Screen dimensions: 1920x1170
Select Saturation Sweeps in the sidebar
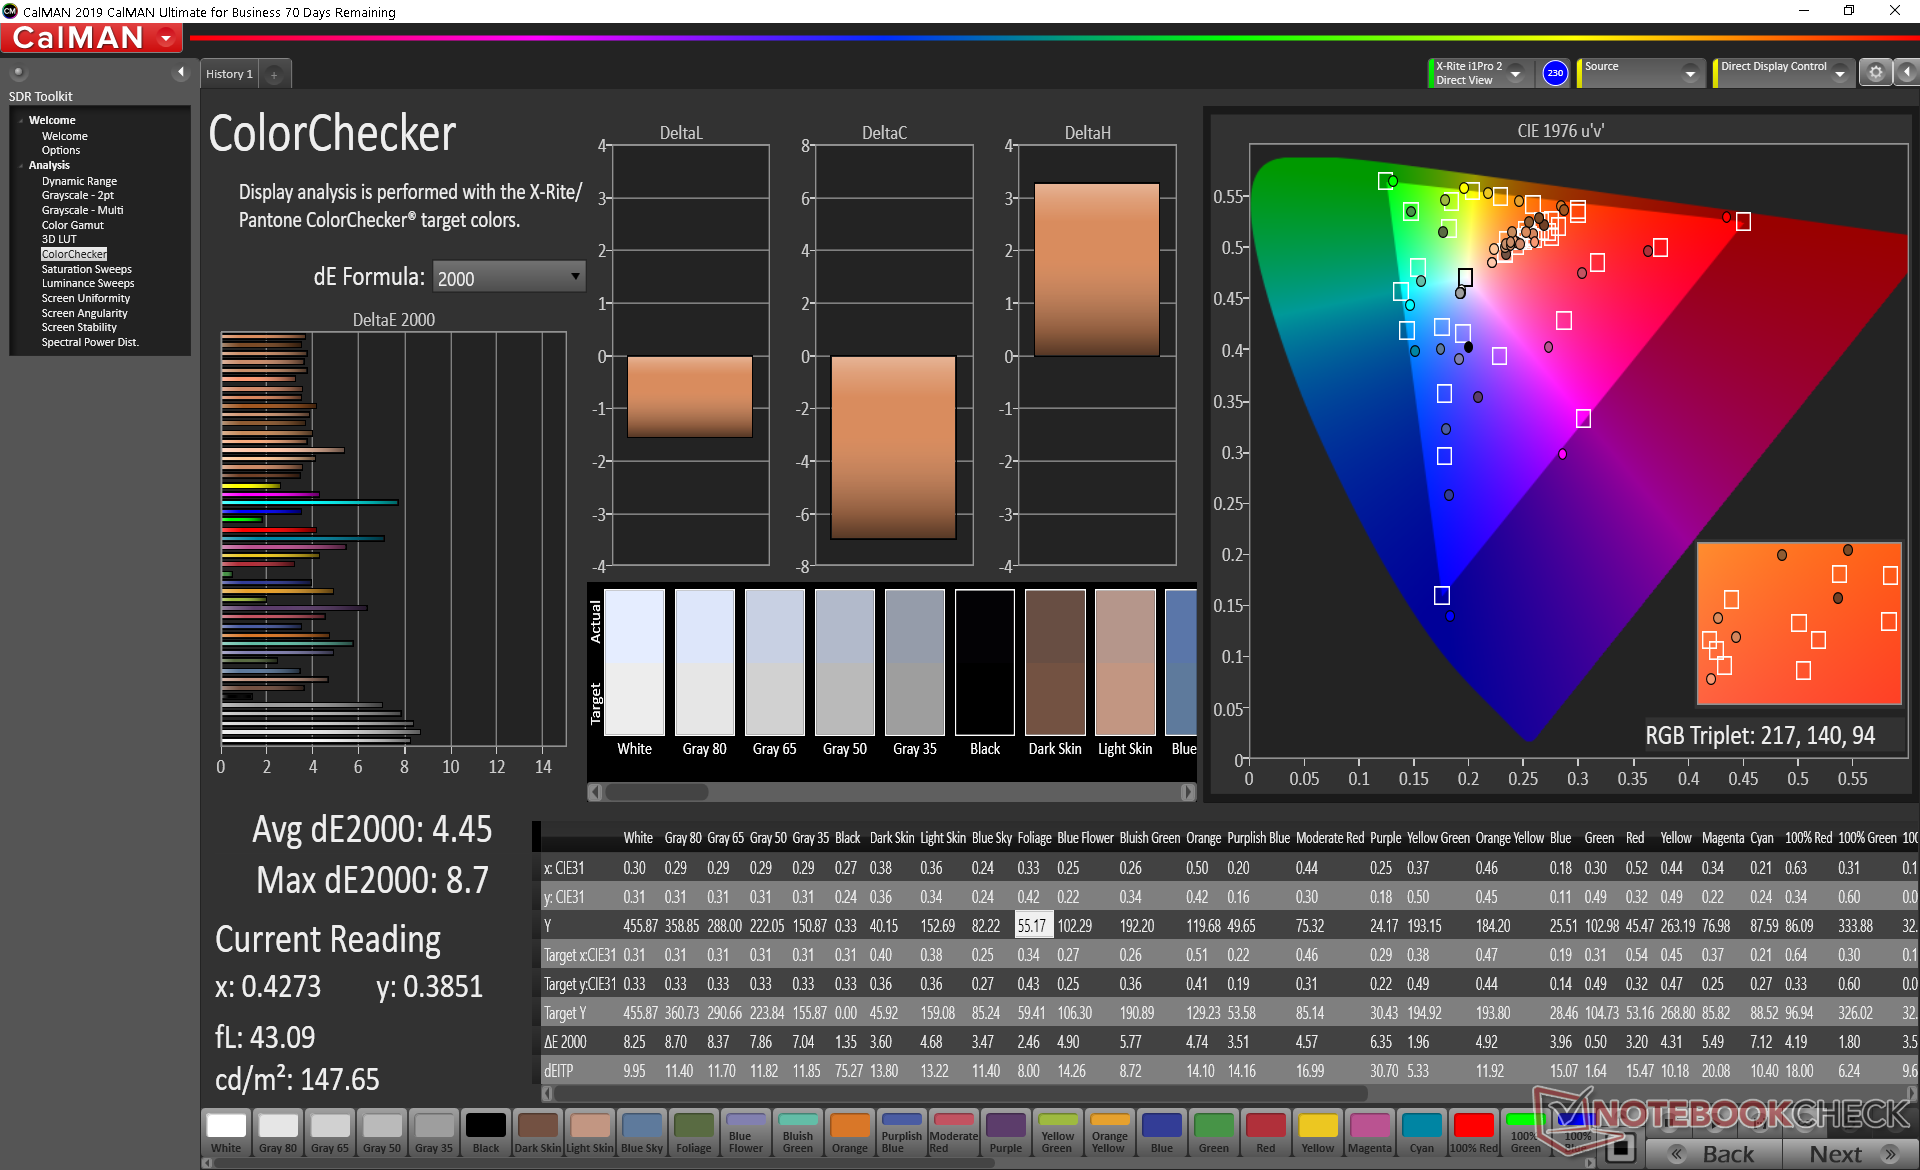pyautogui.click(x=86, y=269)
